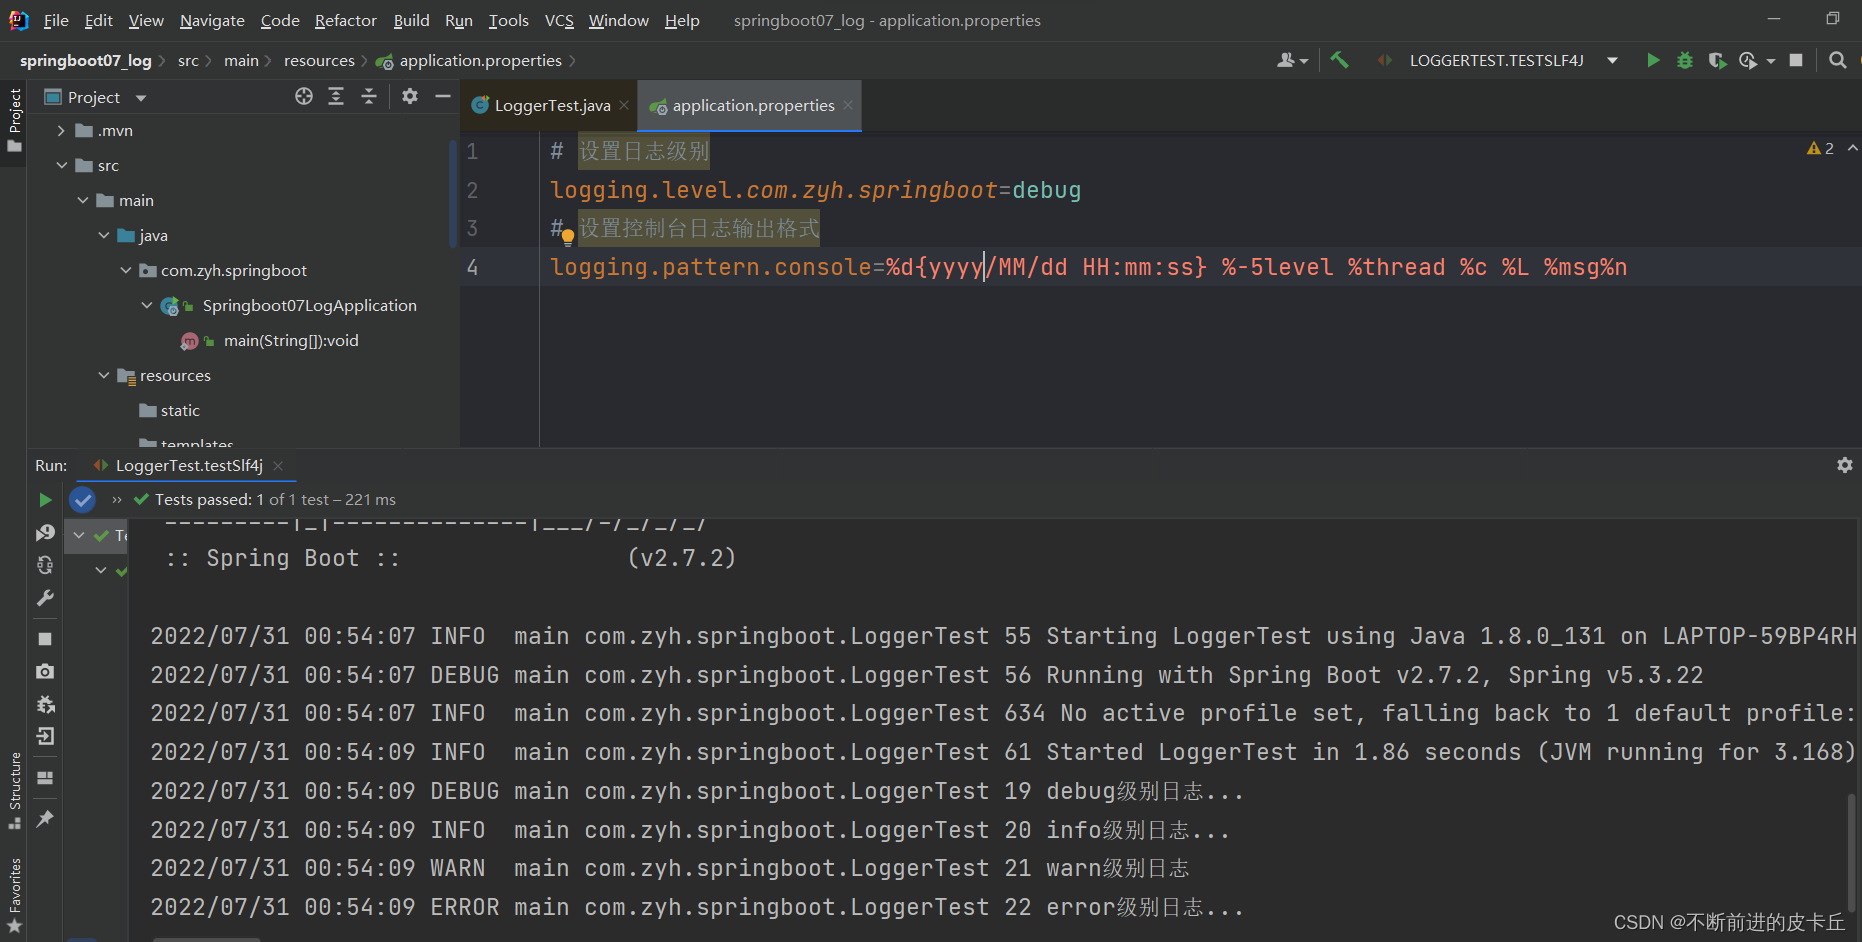Collapse the main folder

pyautogui.click(x=83, y=201)
